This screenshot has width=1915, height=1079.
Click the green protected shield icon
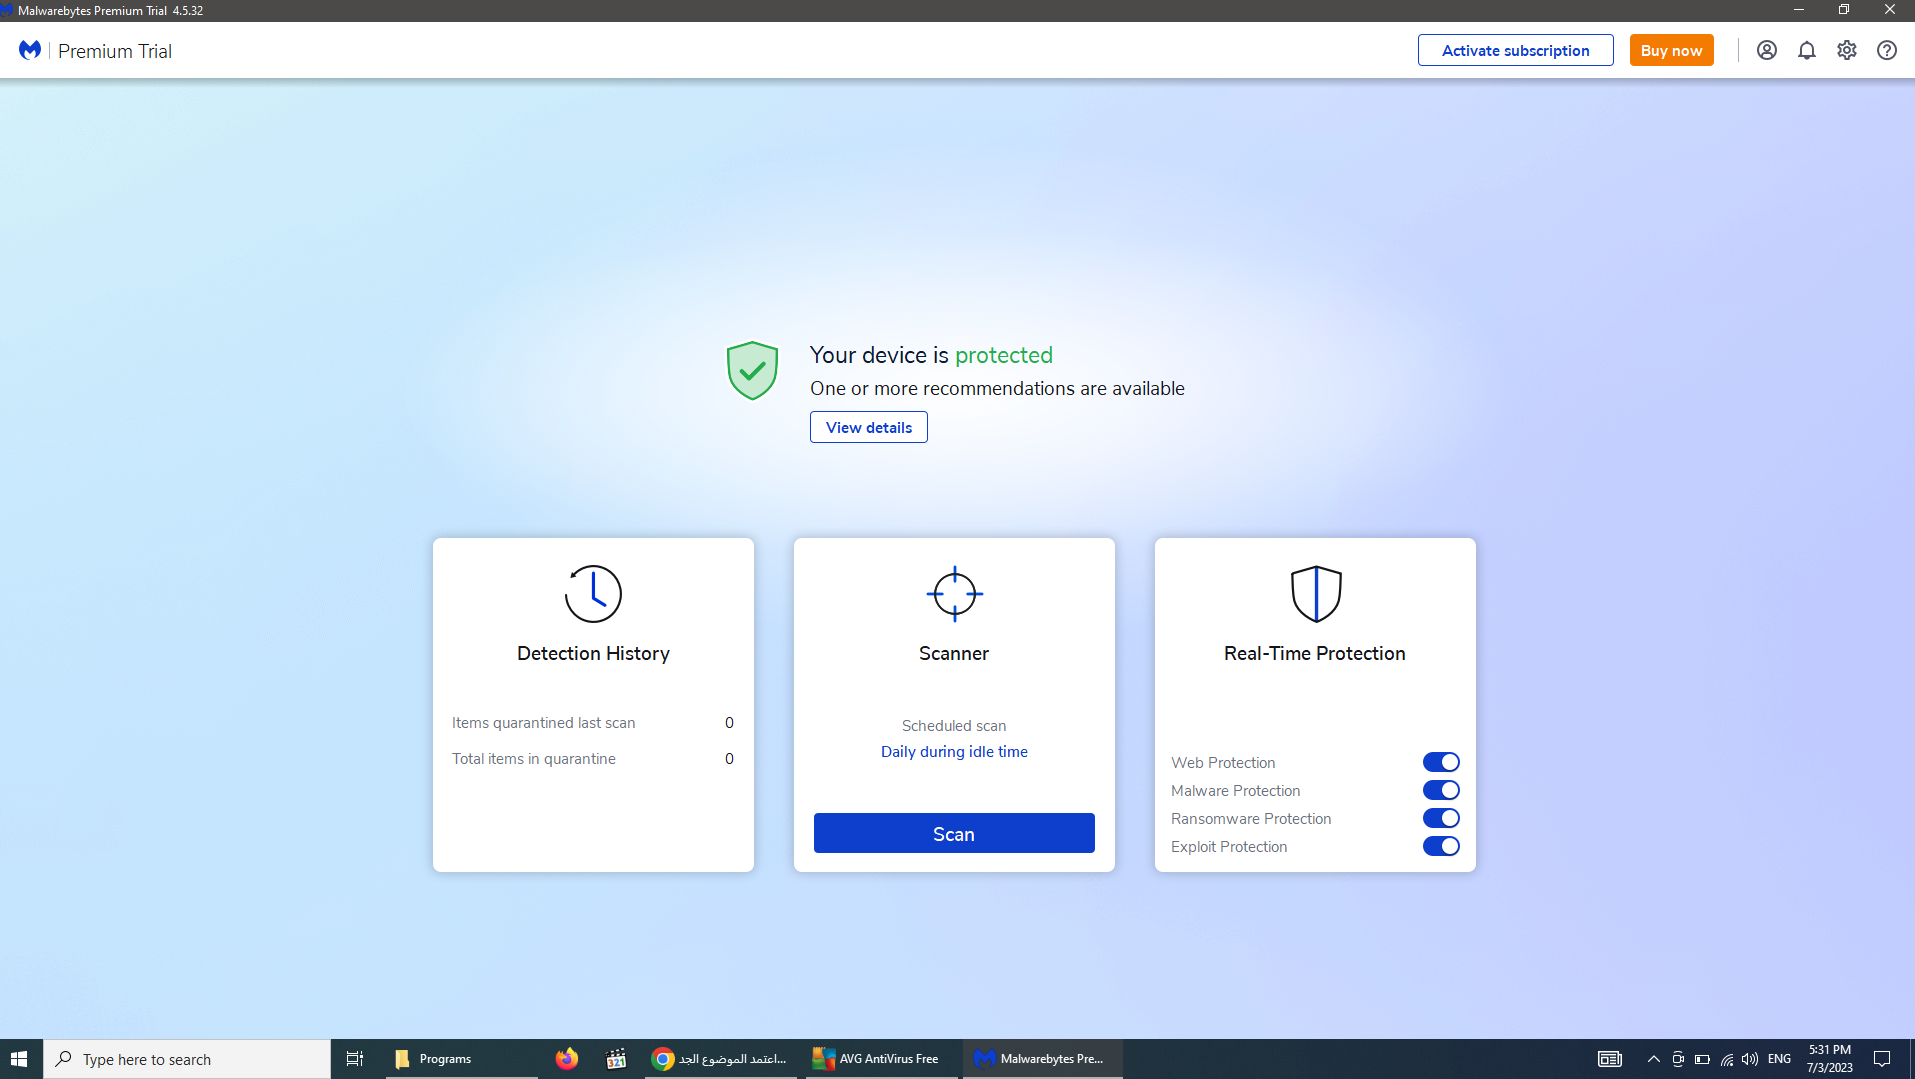752,370
